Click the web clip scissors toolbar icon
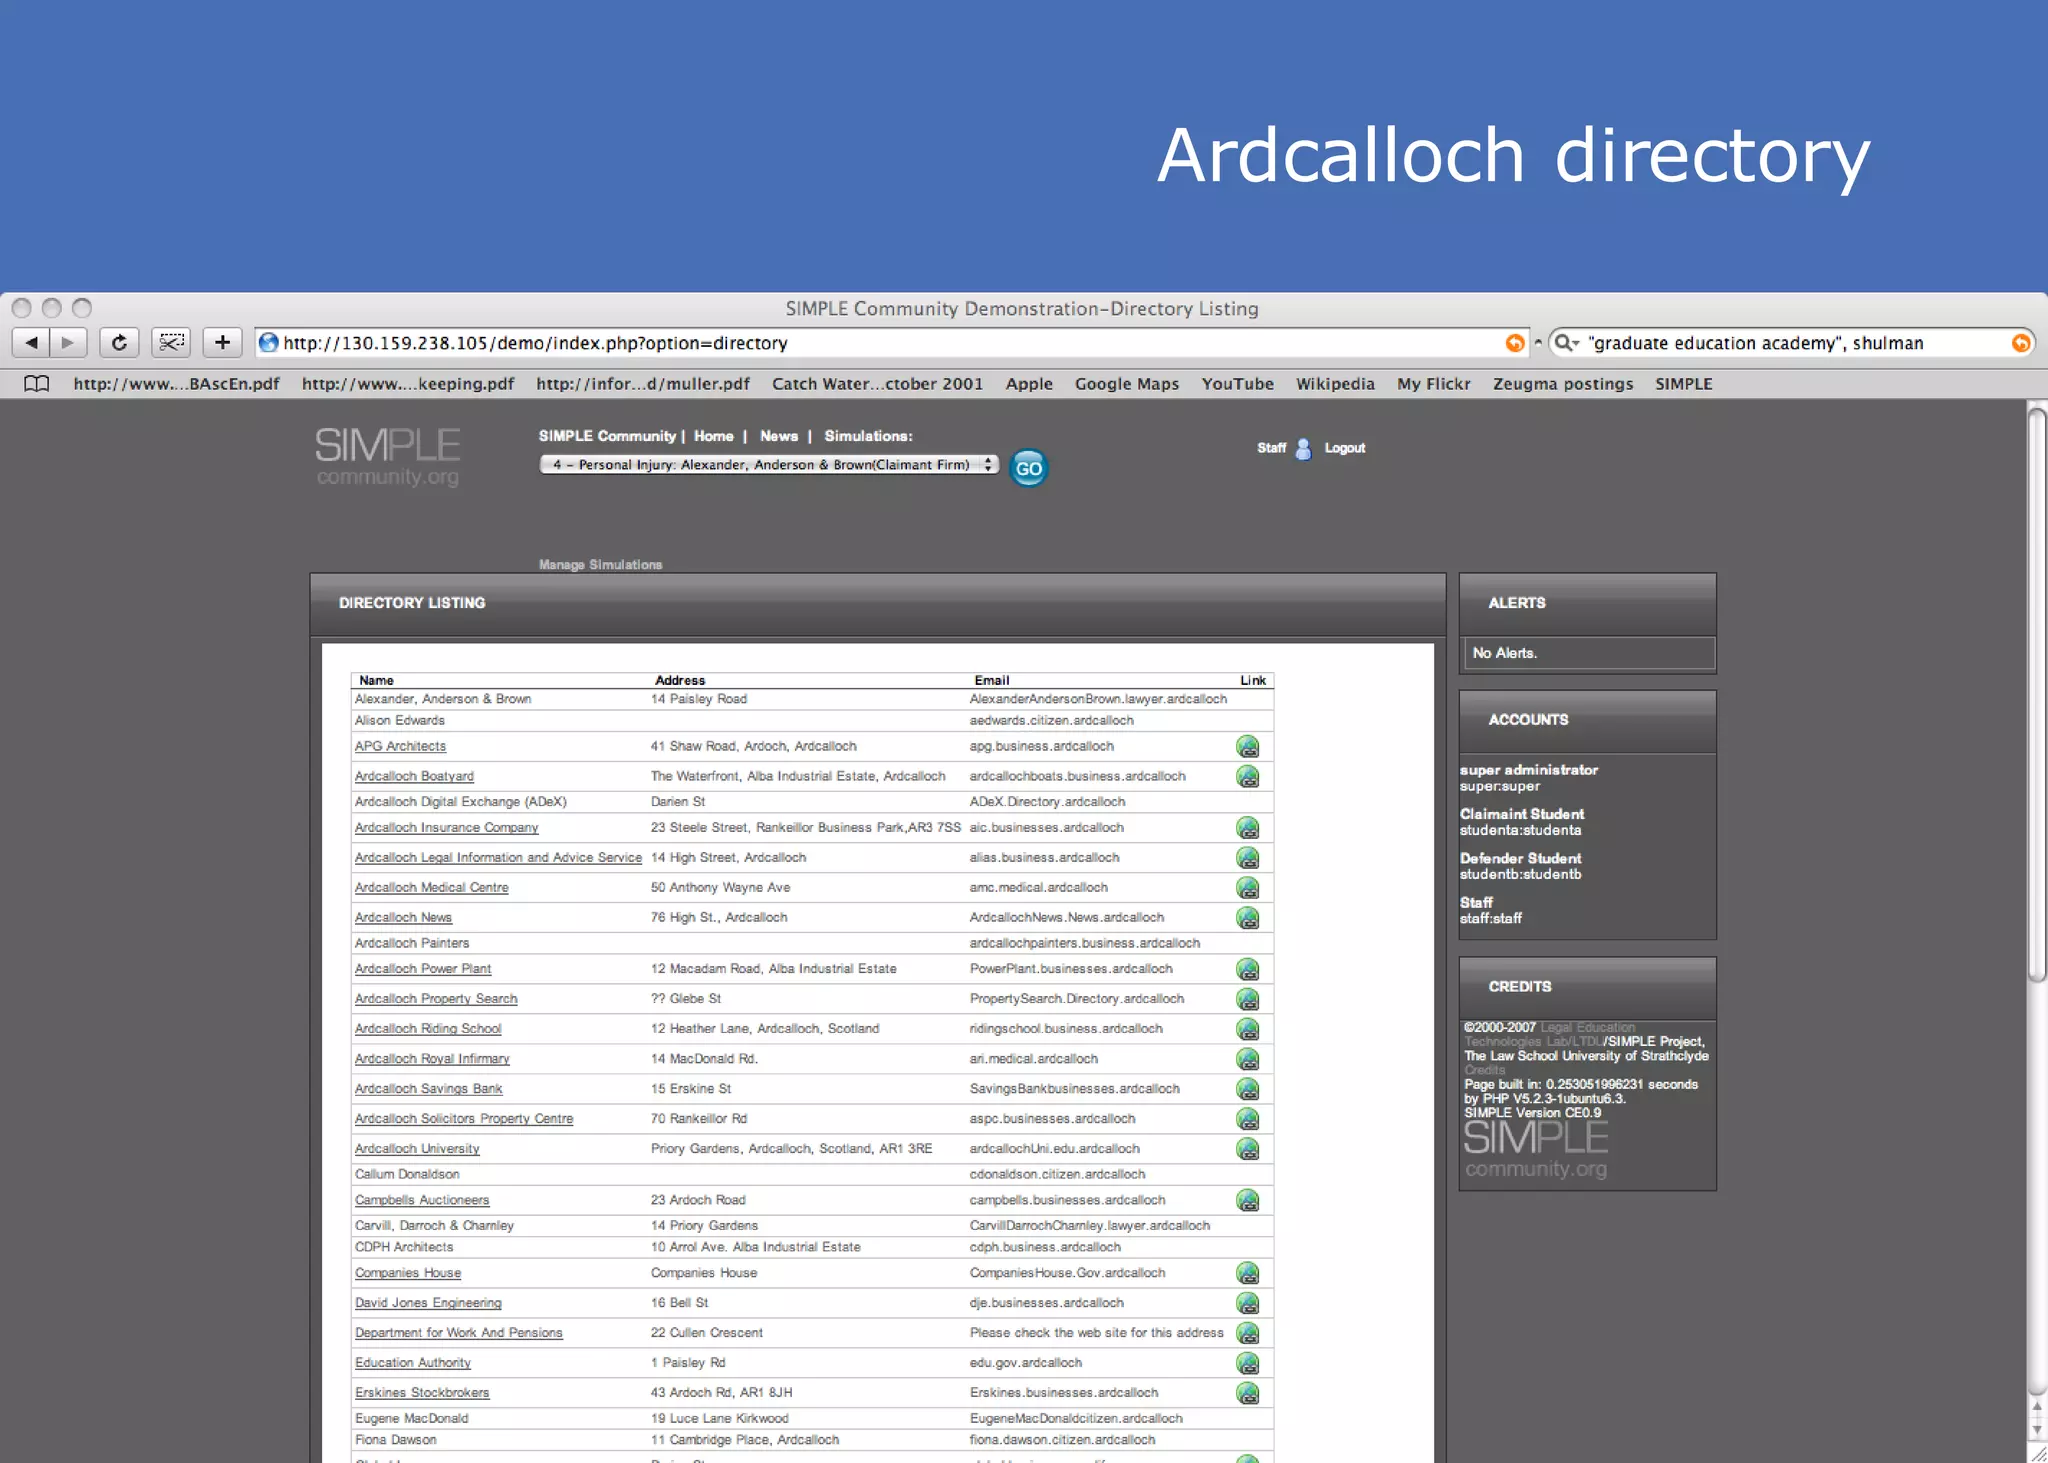The height and width of the screenshot is (1463, 2048). (x=171, y=343)
